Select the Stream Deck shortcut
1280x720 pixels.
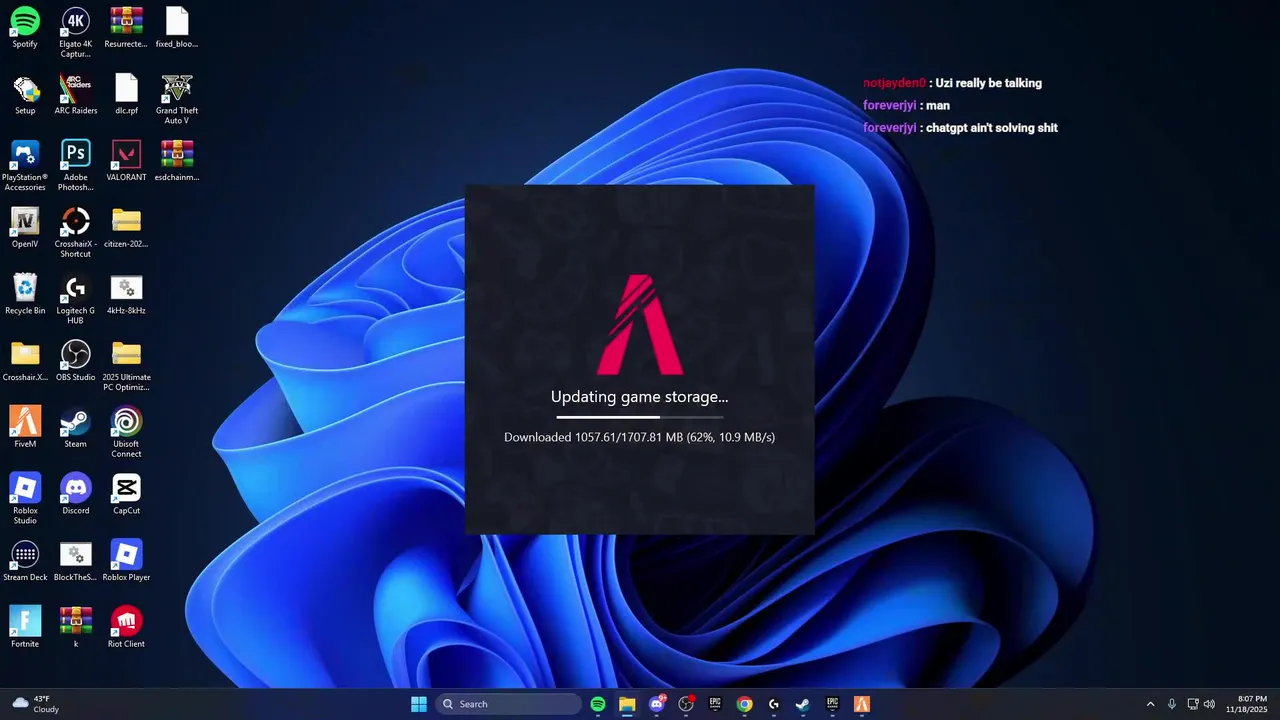(x=25, y=561)
